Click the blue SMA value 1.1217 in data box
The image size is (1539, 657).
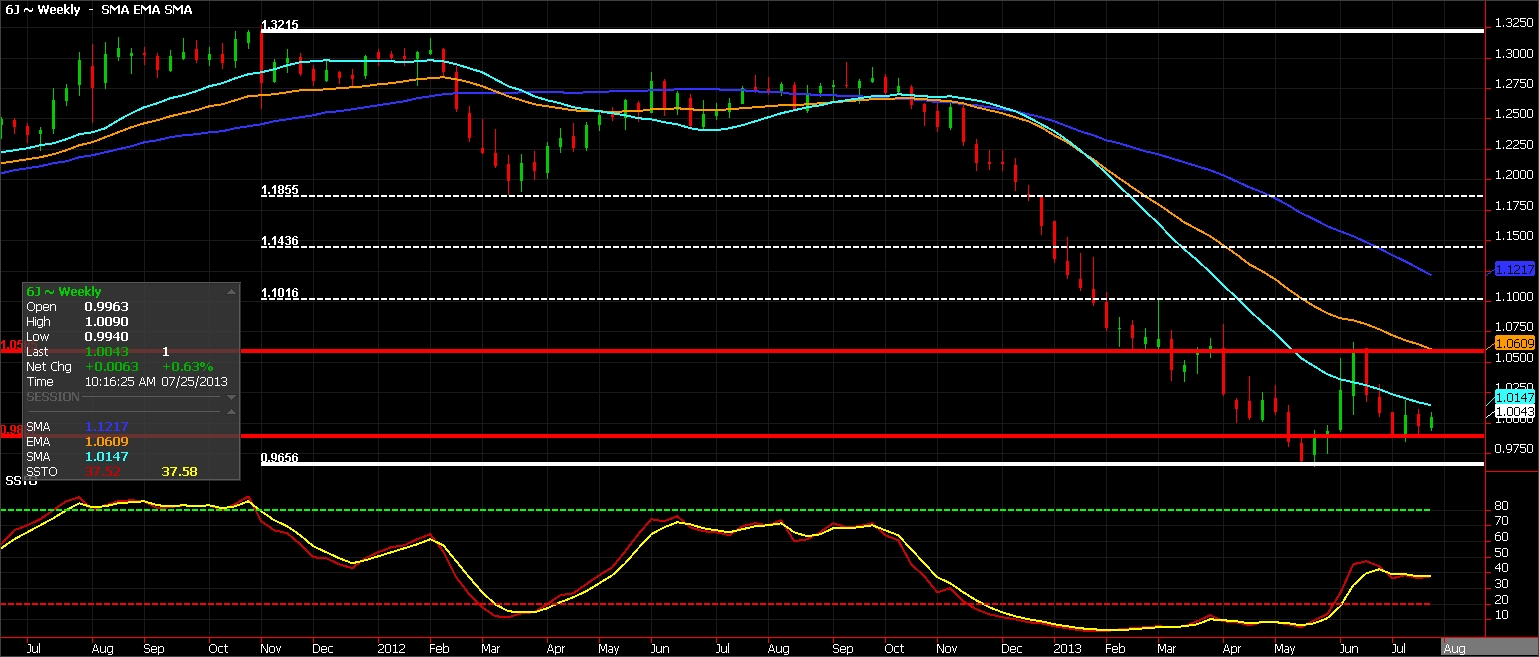(x=109, y=426)
